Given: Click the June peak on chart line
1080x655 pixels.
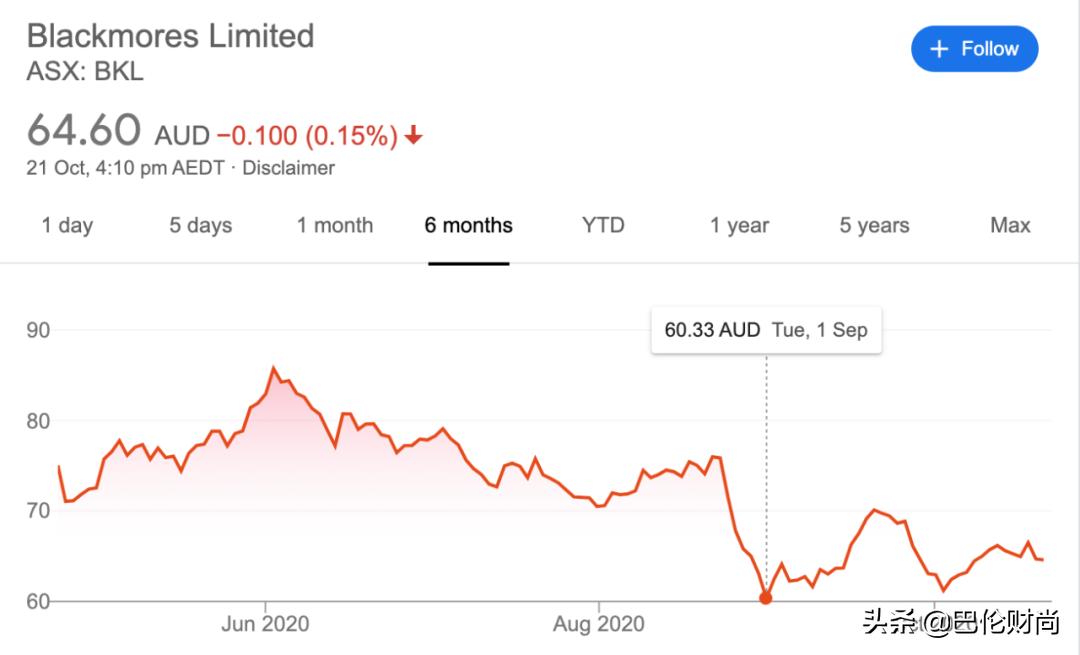Looking at the screenshot, I should (x=274, y=368).
